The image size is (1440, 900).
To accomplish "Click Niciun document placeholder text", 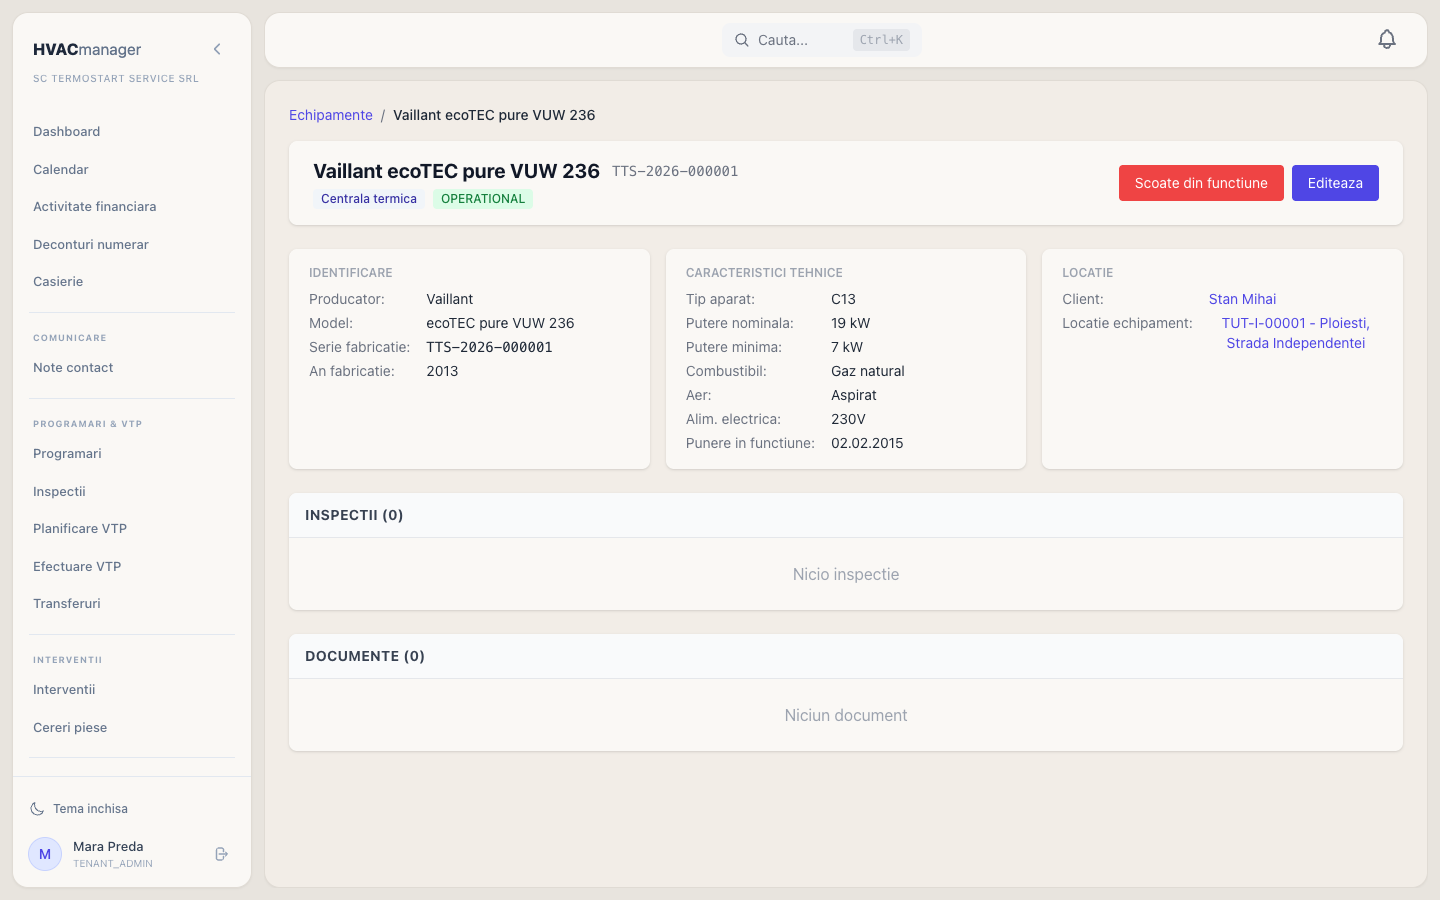I will coord(846,715).
